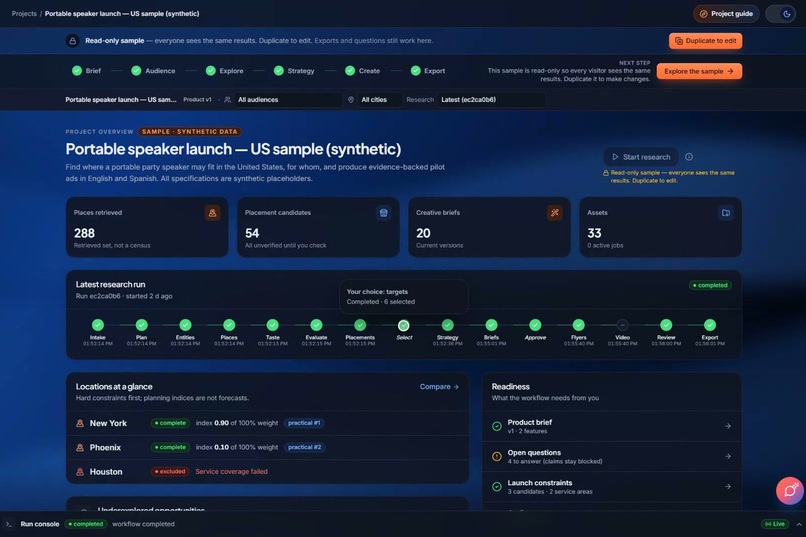Click the Creative briefs card icon

(x=555, y=213)
